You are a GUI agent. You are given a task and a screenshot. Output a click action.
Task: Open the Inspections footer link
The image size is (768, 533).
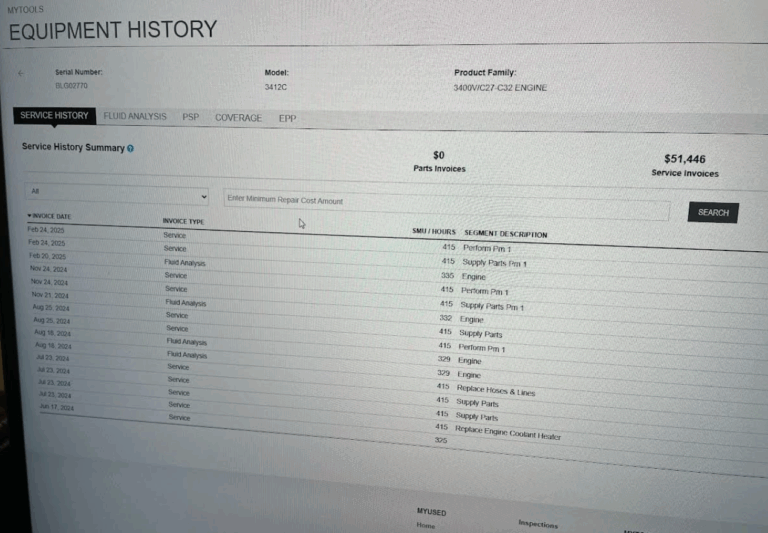pos(538,524)
